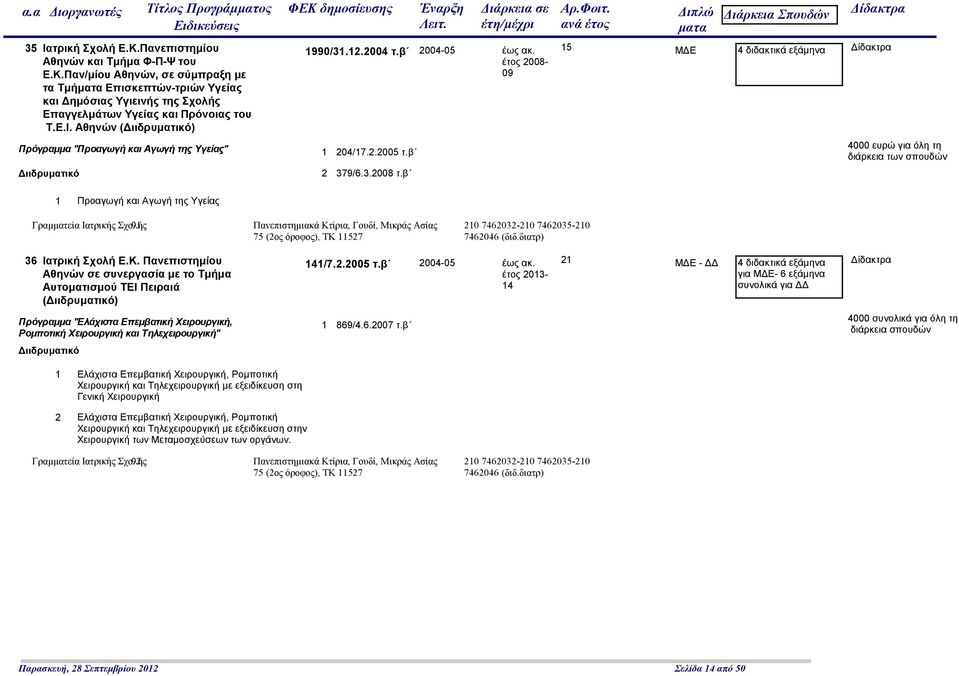This screenshot has height=676, width=959.
Task: Click the 'Διπλώματα' column header
Action: click(695, 20)
